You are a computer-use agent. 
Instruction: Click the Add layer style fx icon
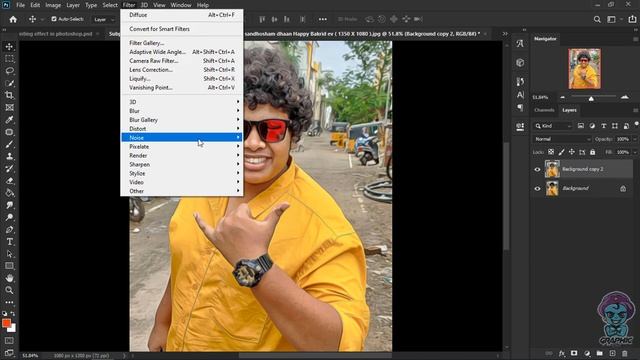pyautogui.click(x=562, y=353)
